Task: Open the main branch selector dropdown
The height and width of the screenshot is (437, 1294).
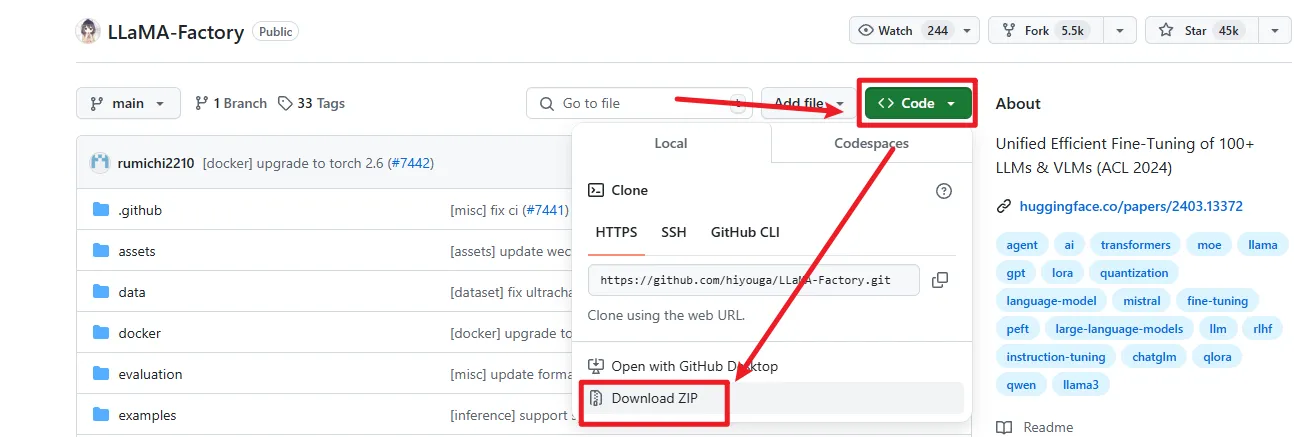Action: (128, 103)
